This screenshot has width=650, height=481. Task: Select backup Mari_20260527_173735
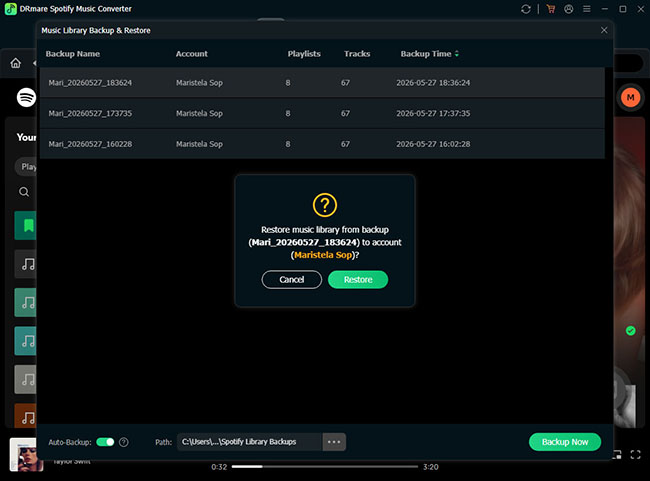coord(322,113)
